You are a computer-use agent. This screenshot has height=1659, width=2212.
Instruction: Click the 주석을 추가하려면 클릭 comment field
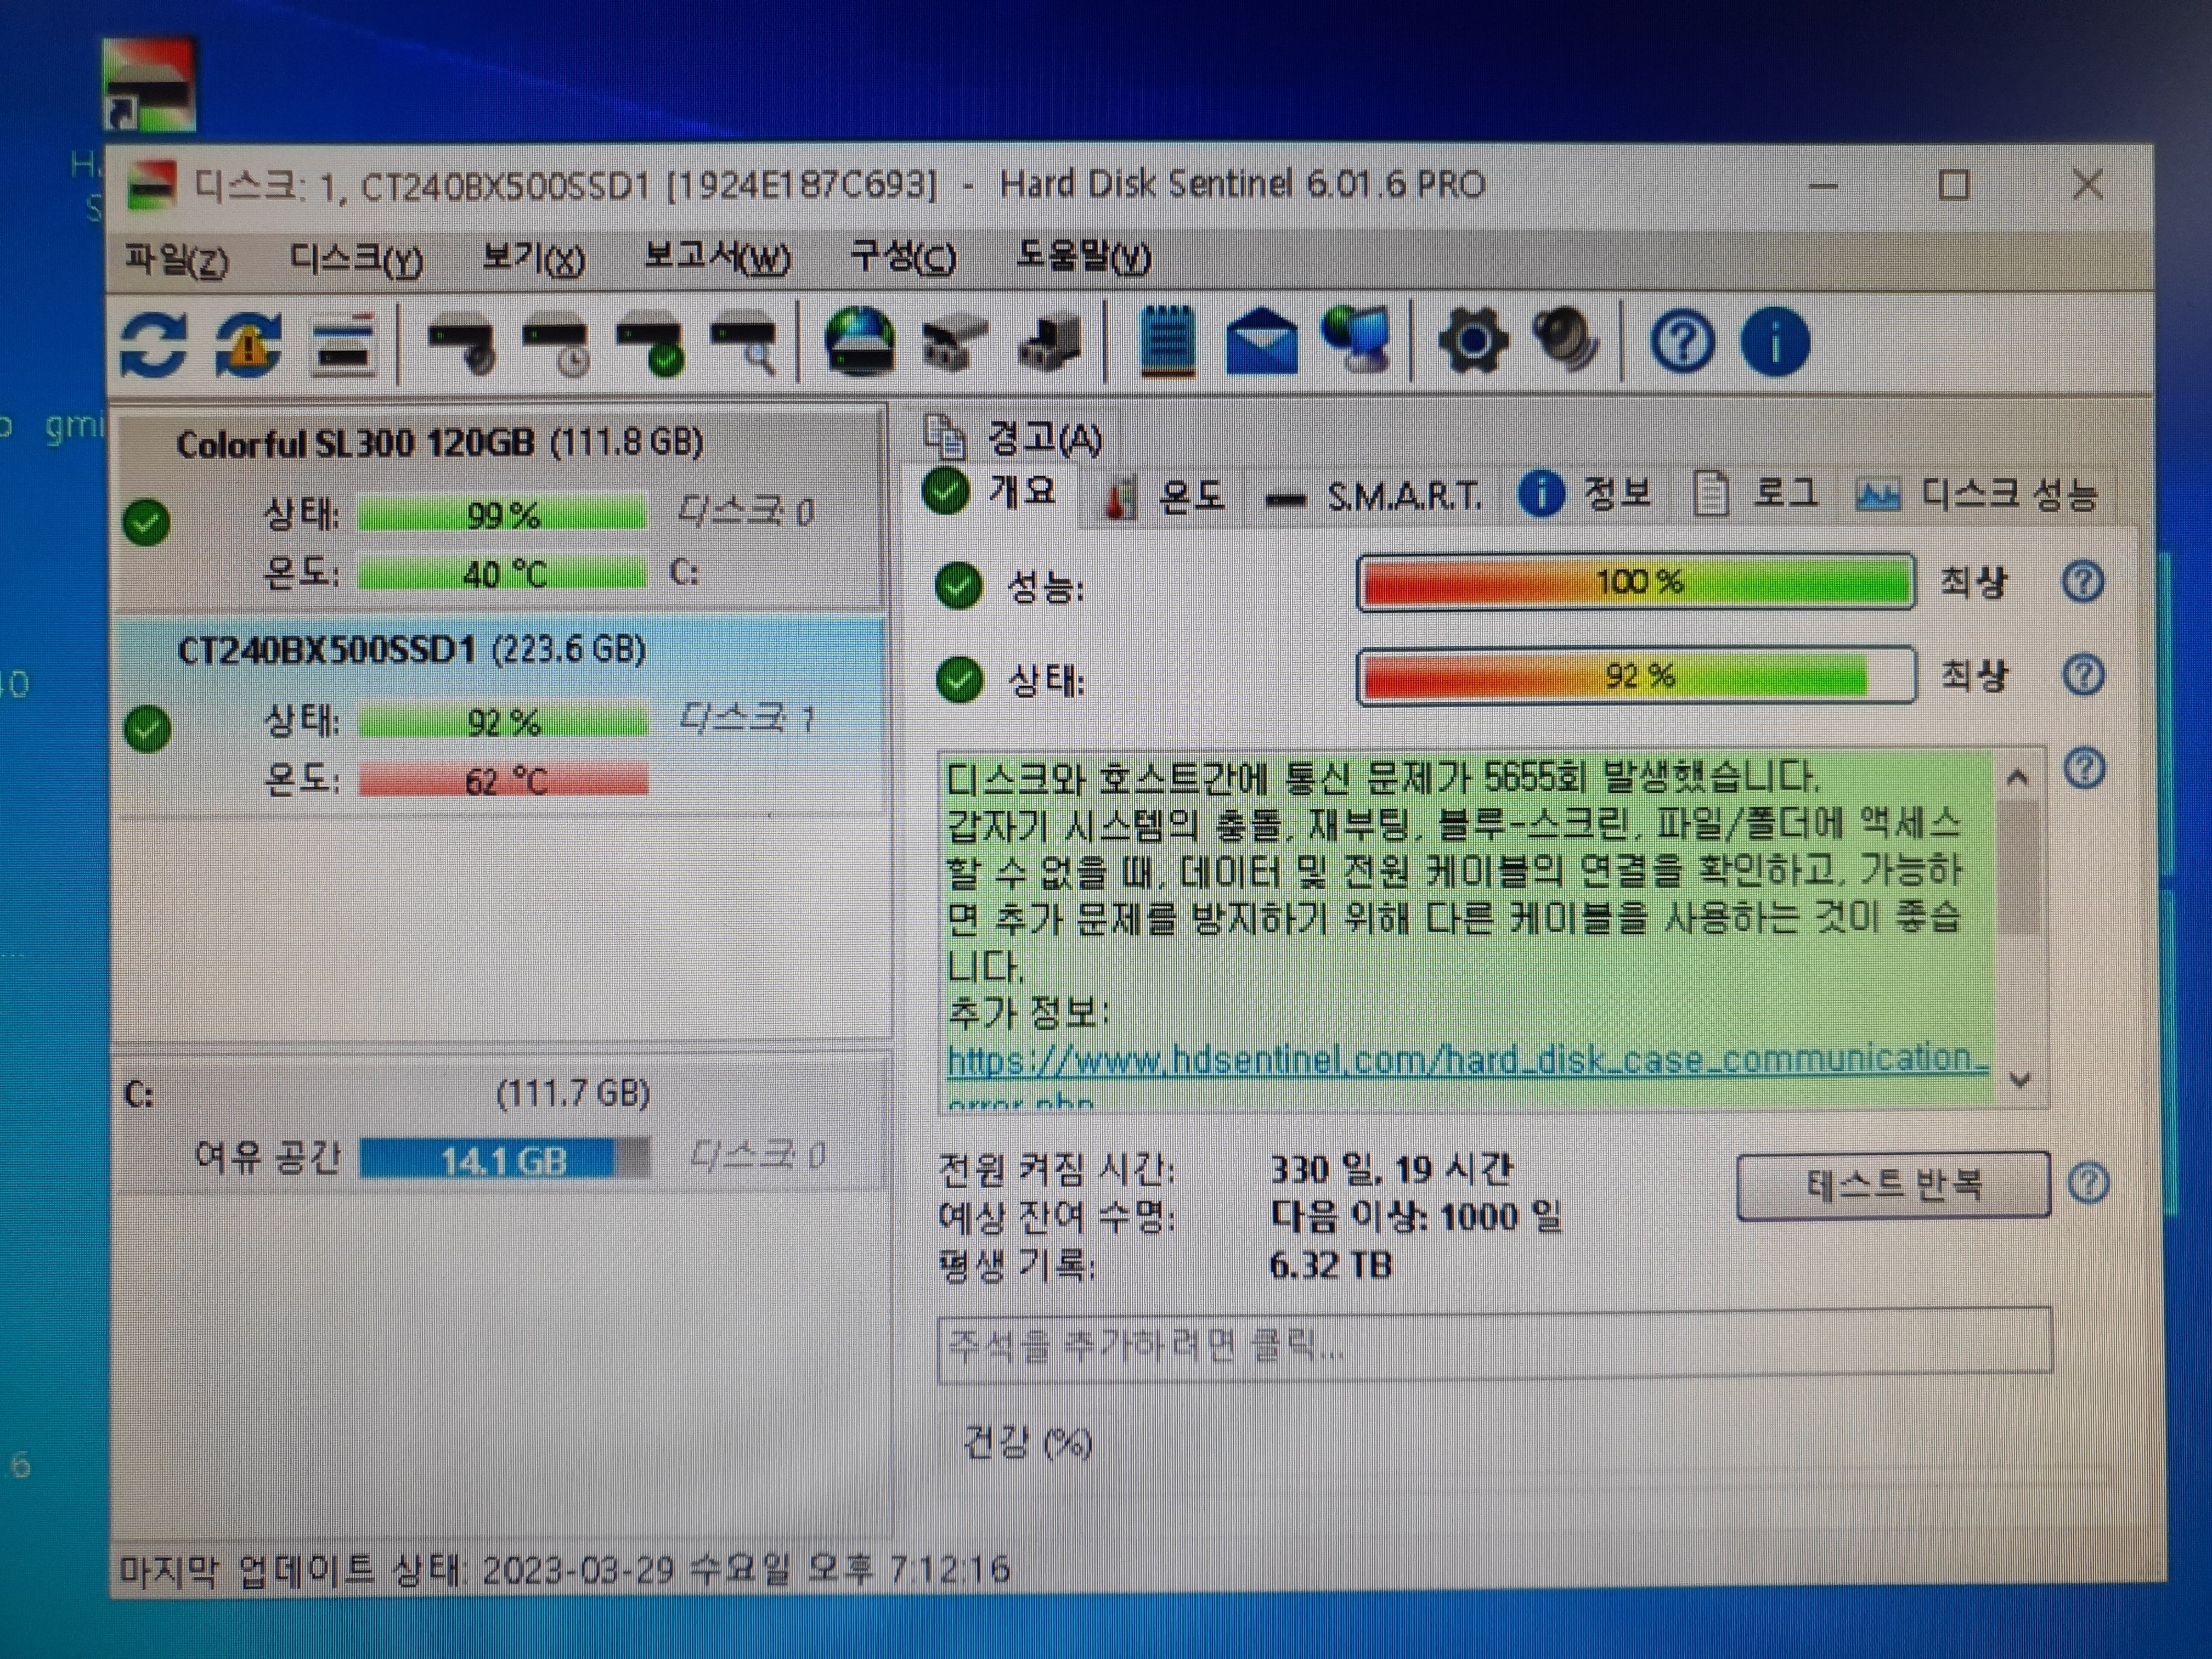1494,1346
